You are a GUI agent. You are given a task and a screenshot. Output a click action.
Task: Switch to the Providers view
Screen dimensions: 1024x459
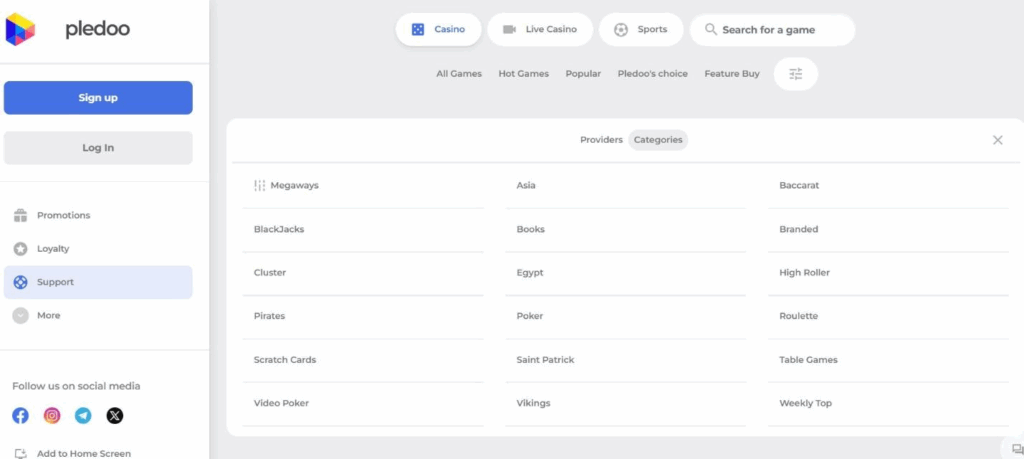click(x=601, y=140)
